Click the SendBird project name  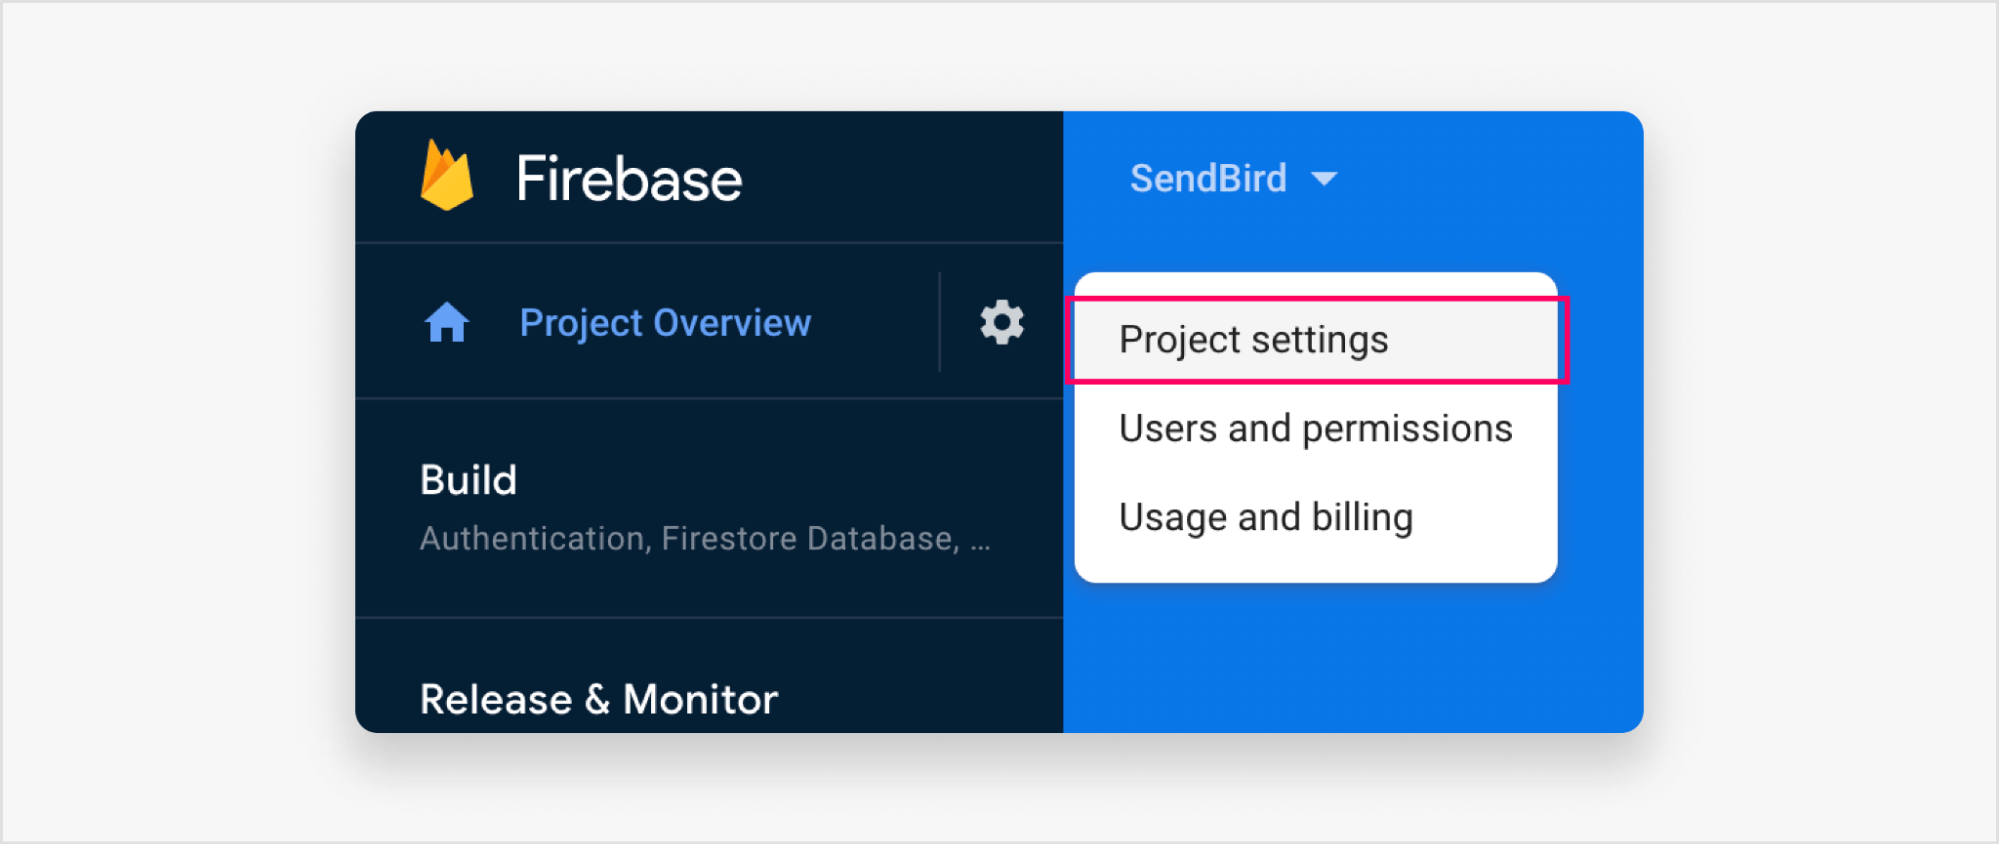click(1208, 178)
